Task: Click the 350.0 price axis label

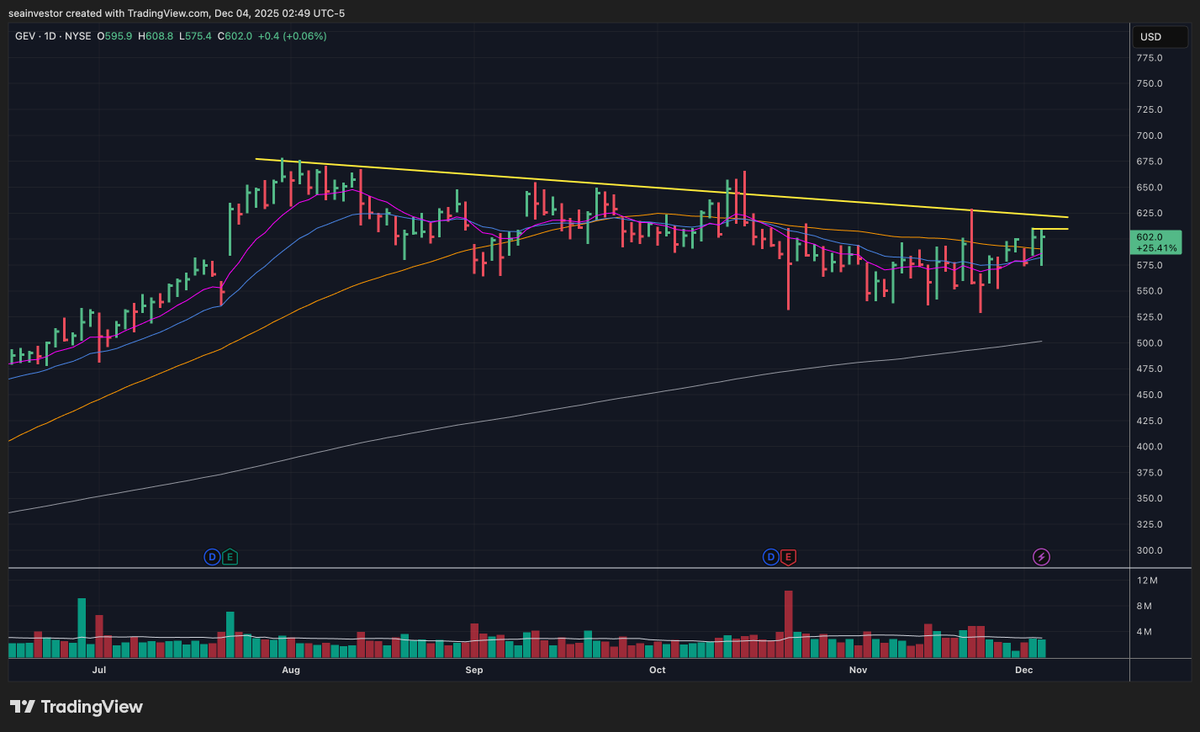Action: pos(1150,499)
